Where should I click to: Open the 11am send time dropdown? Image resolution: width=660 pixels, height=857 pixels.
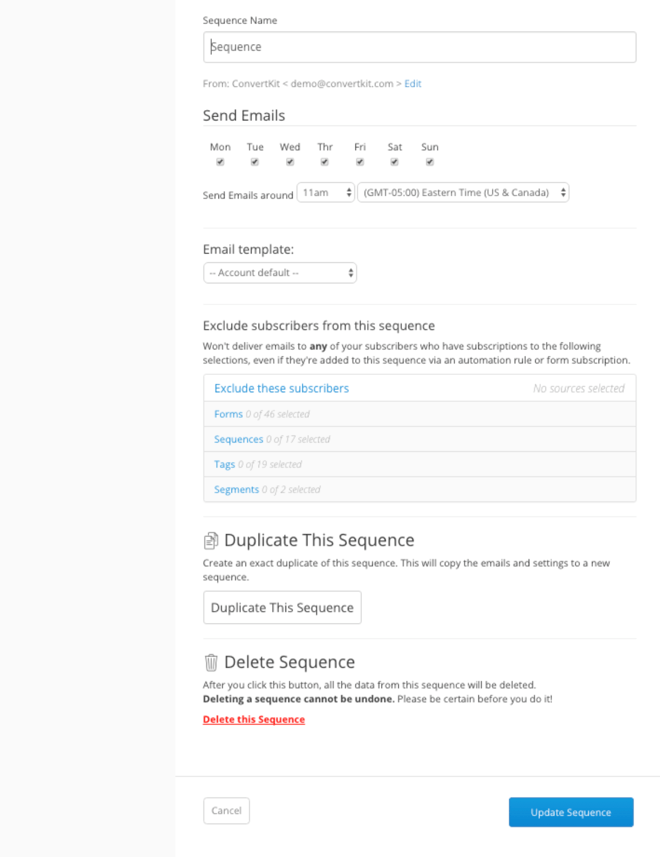(326, 192)
